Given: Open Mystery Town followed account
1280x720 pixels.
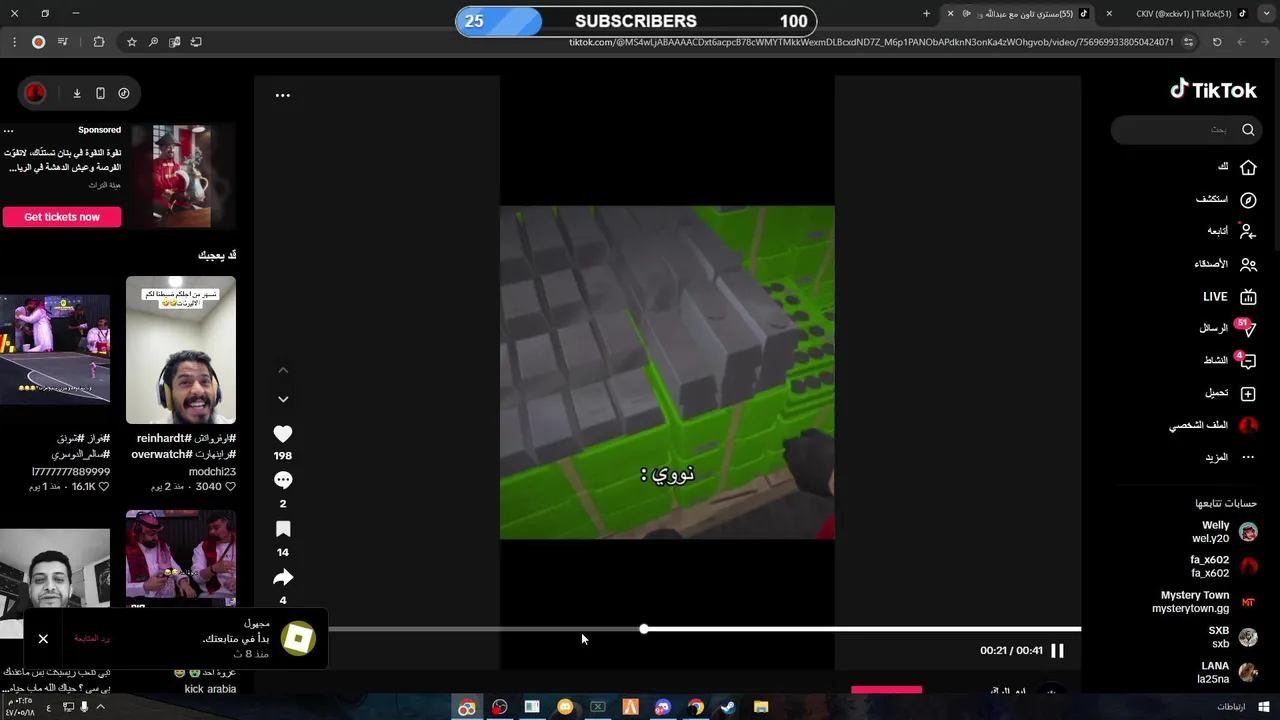Looking at the screenshot, I should tap(1204, 602).
